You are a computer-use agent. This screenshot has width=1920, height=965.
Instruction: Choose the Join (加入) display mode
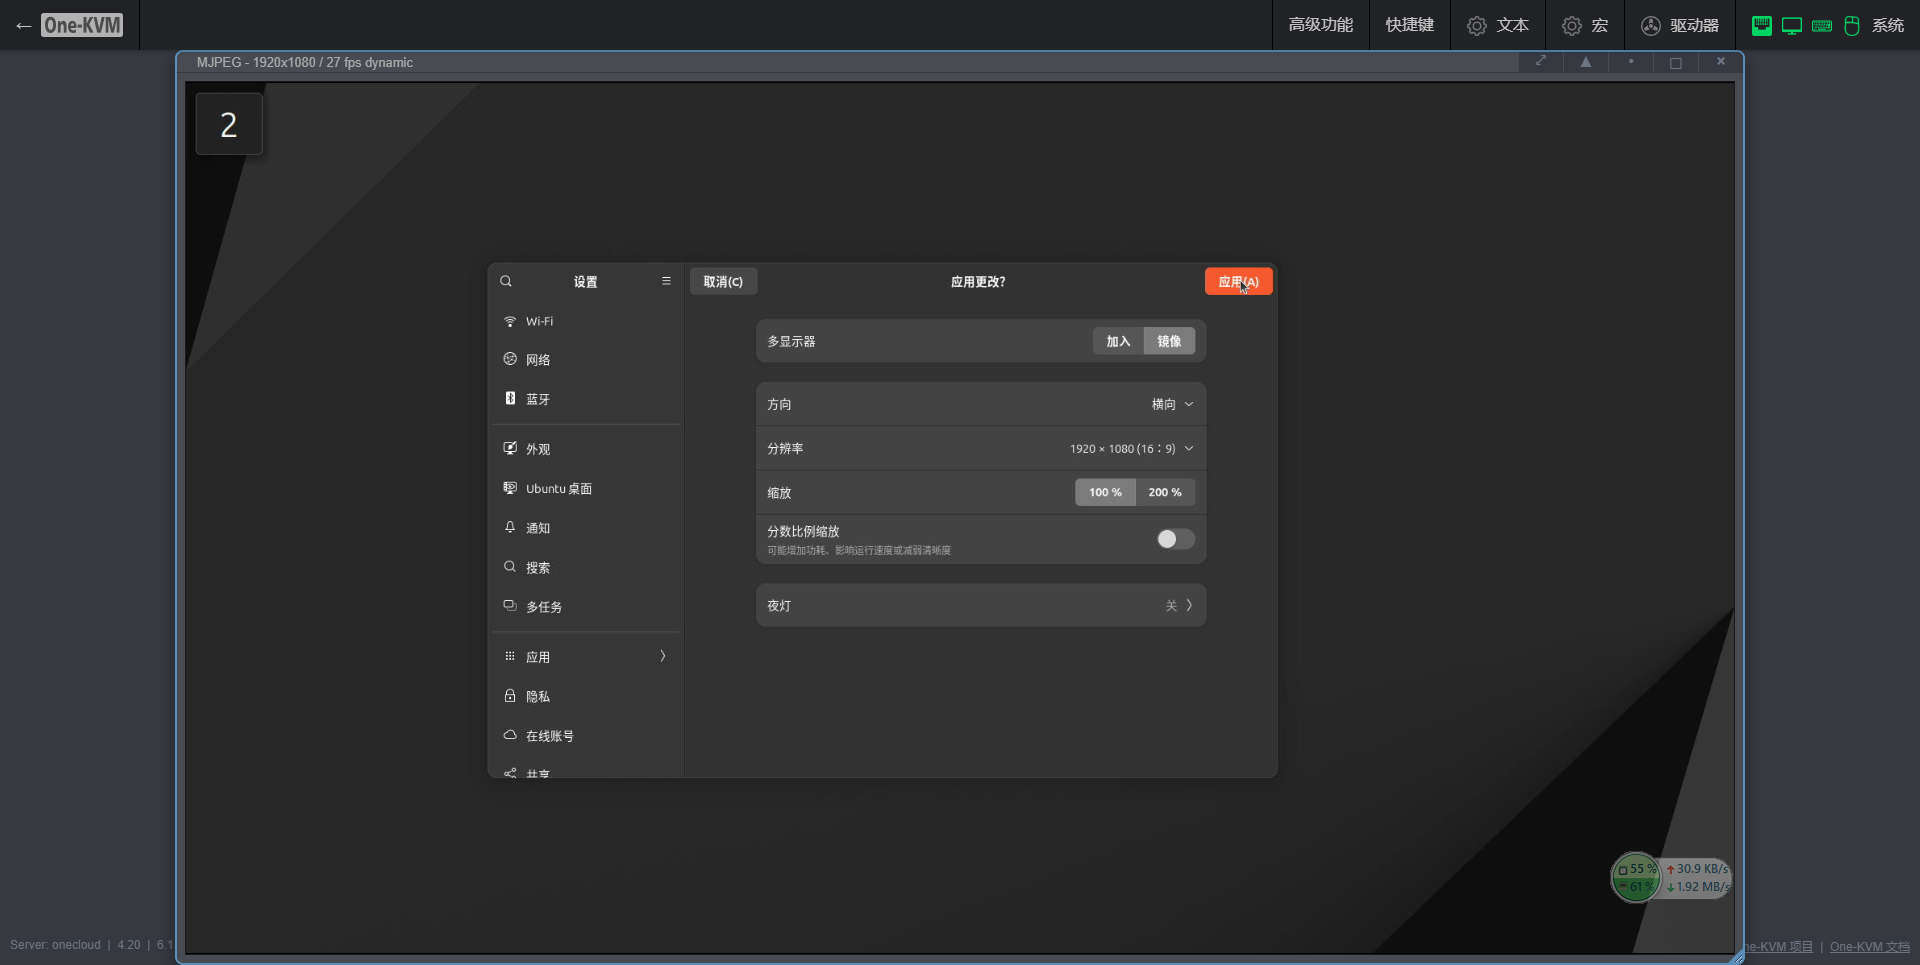click(x=1118, y=341)
